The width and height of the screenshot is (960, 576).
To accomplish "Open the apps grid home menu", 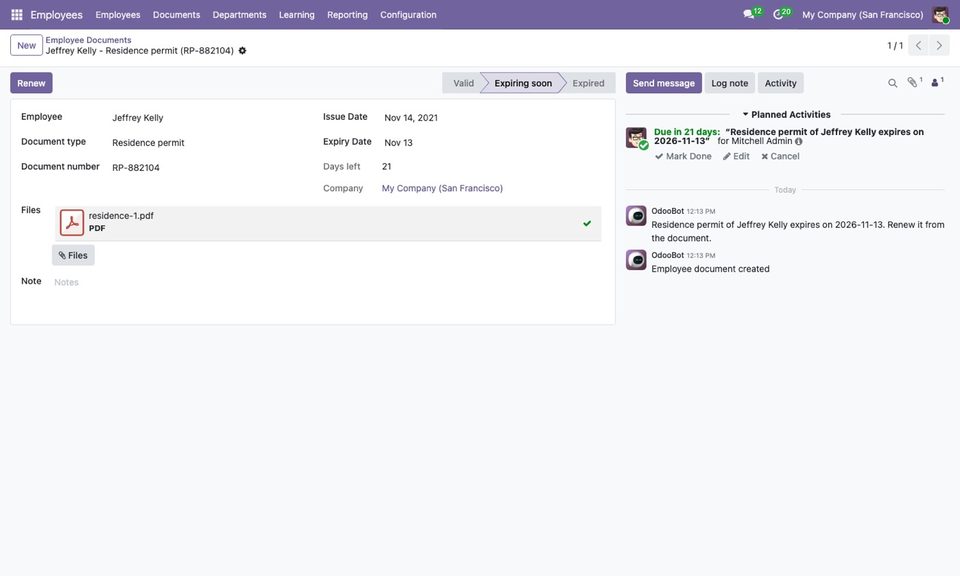I will tap(17, 15).
